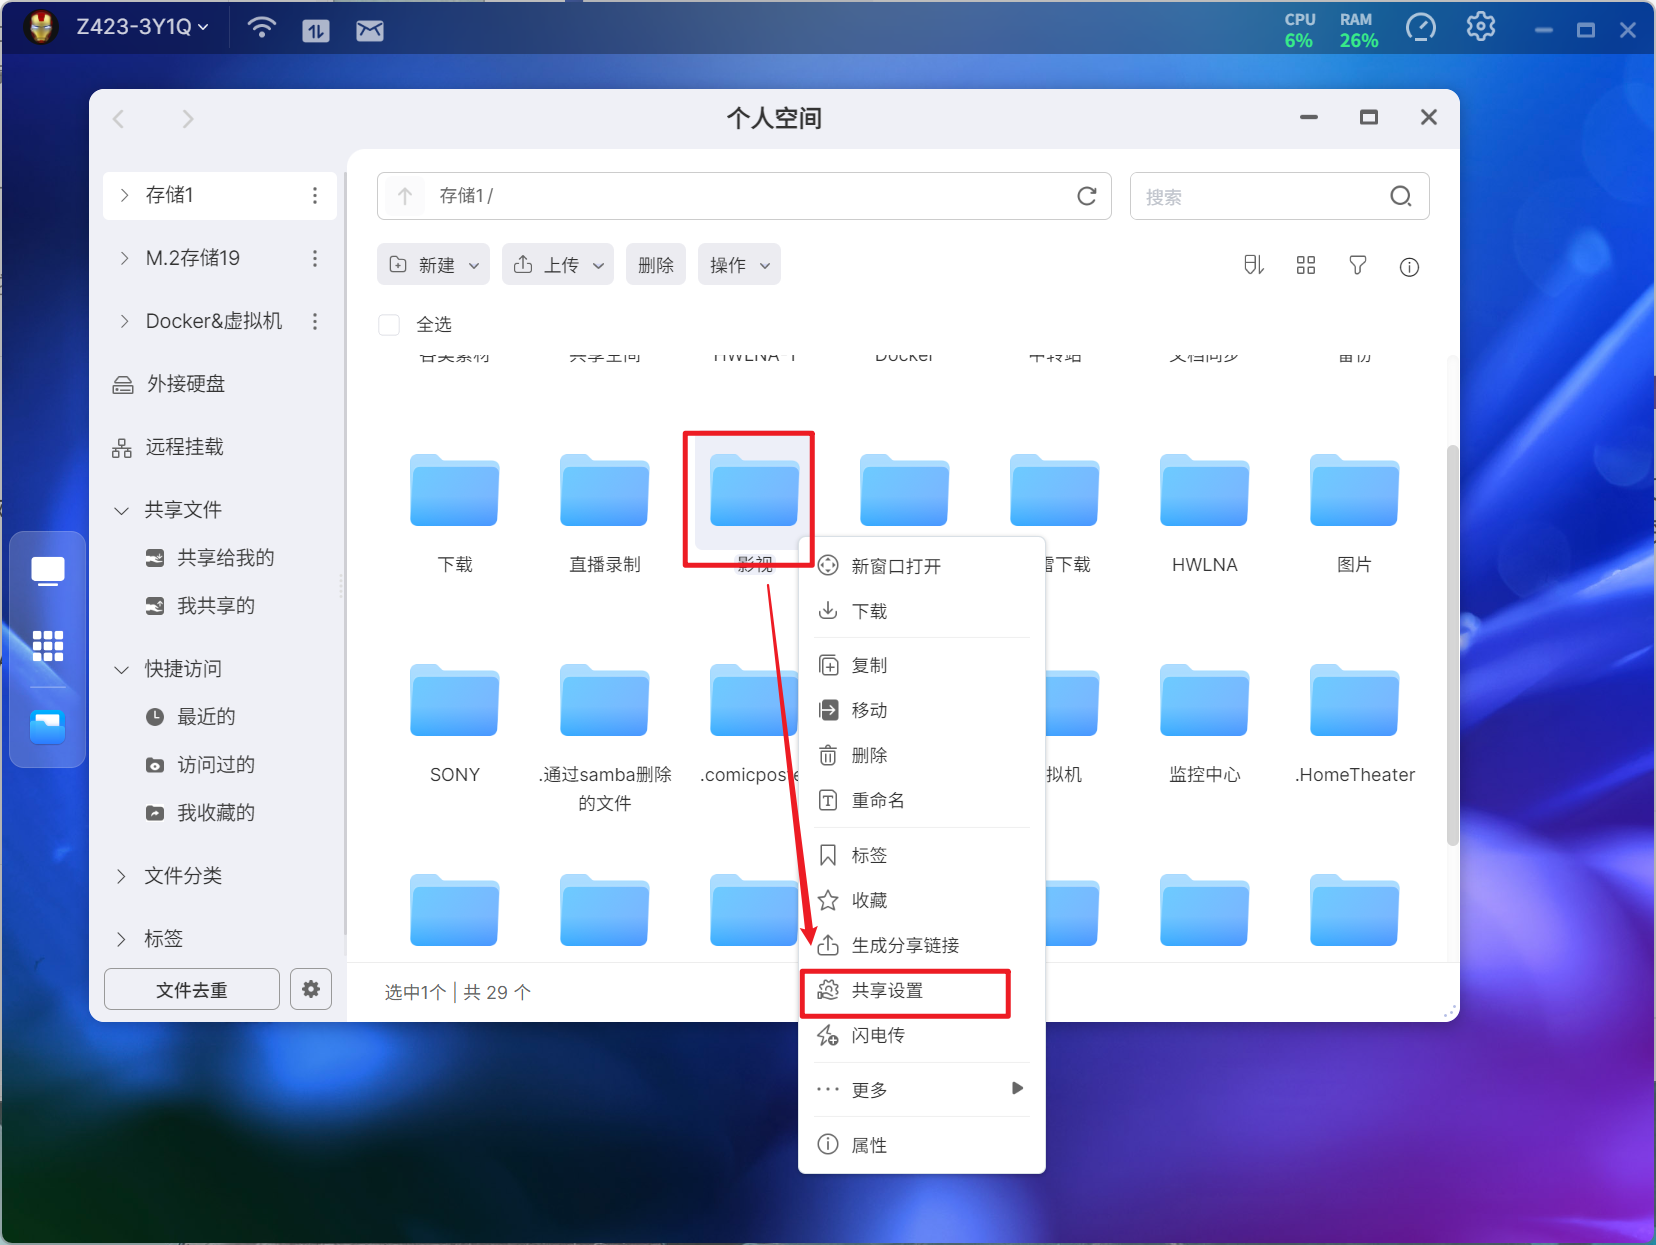
Task: Choose 属性 from context menu
Action: pyautogui.click(x=922, y=1145)
